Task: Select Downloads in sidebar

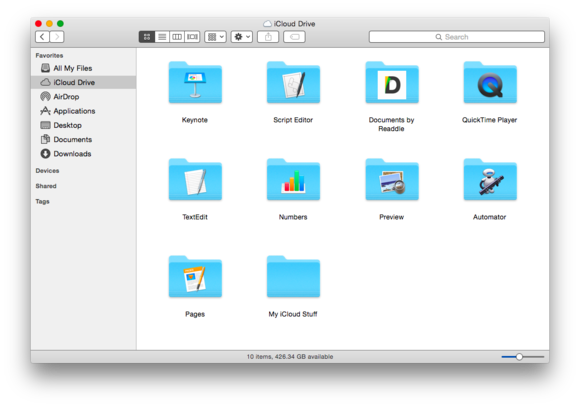Action: point(84,154)
